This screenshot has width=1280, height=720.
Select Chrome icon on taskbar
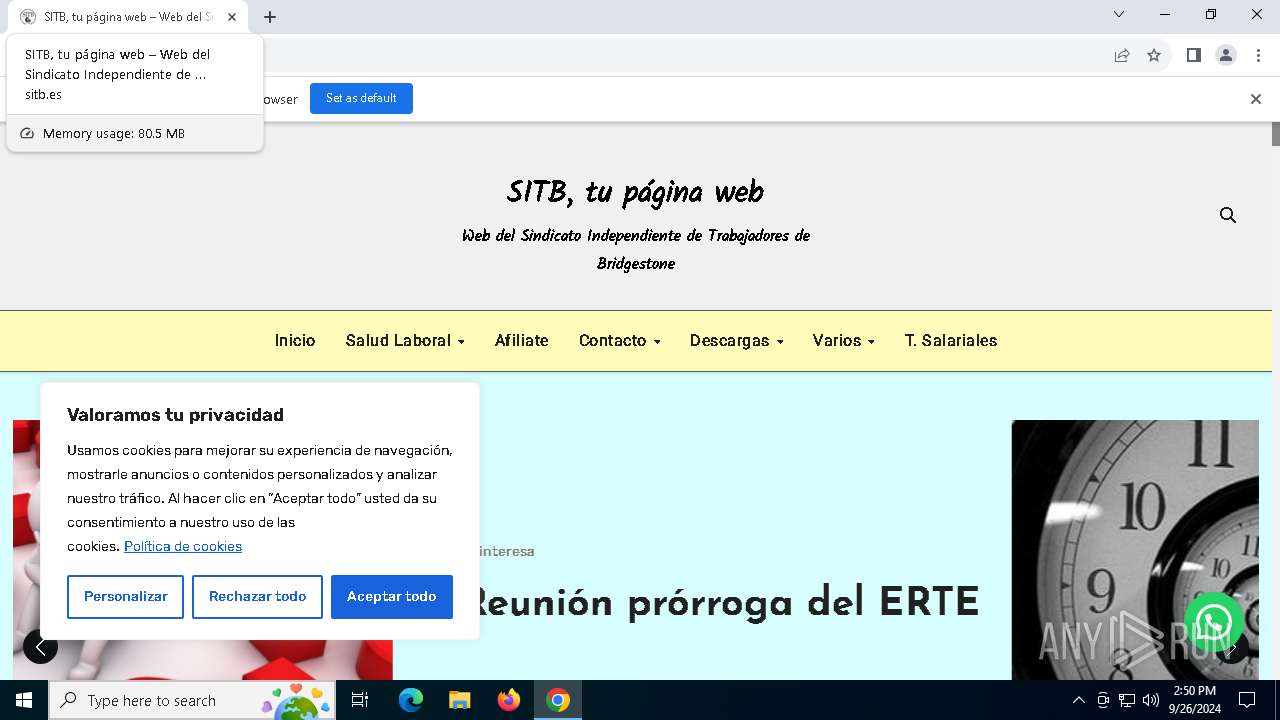click(x=558, y=700)
